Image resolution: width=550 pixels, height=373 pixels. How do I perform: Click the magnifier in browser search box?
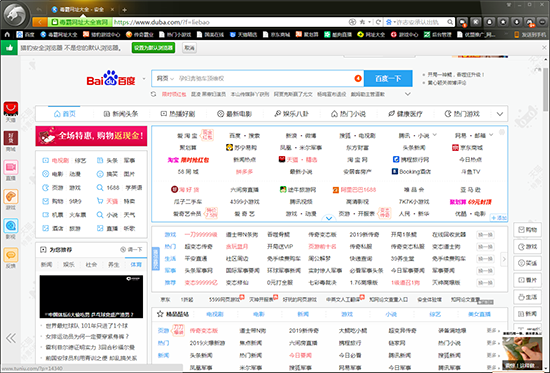450,22
